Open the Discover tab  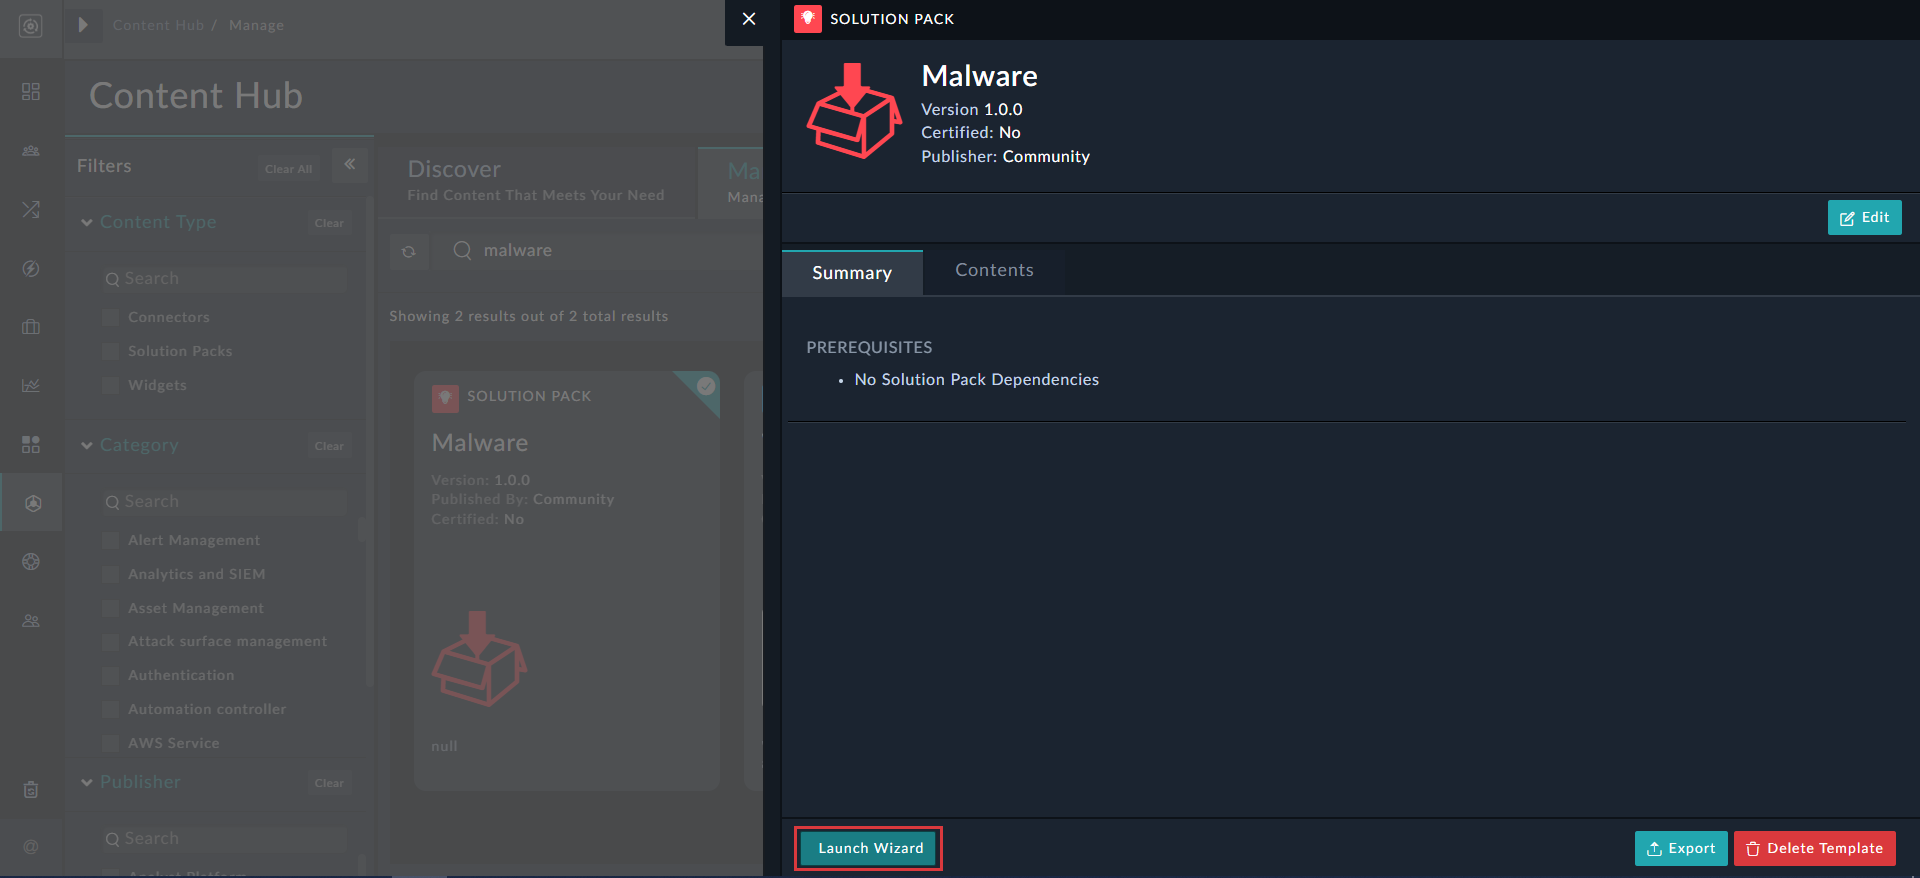pos(536,180)
